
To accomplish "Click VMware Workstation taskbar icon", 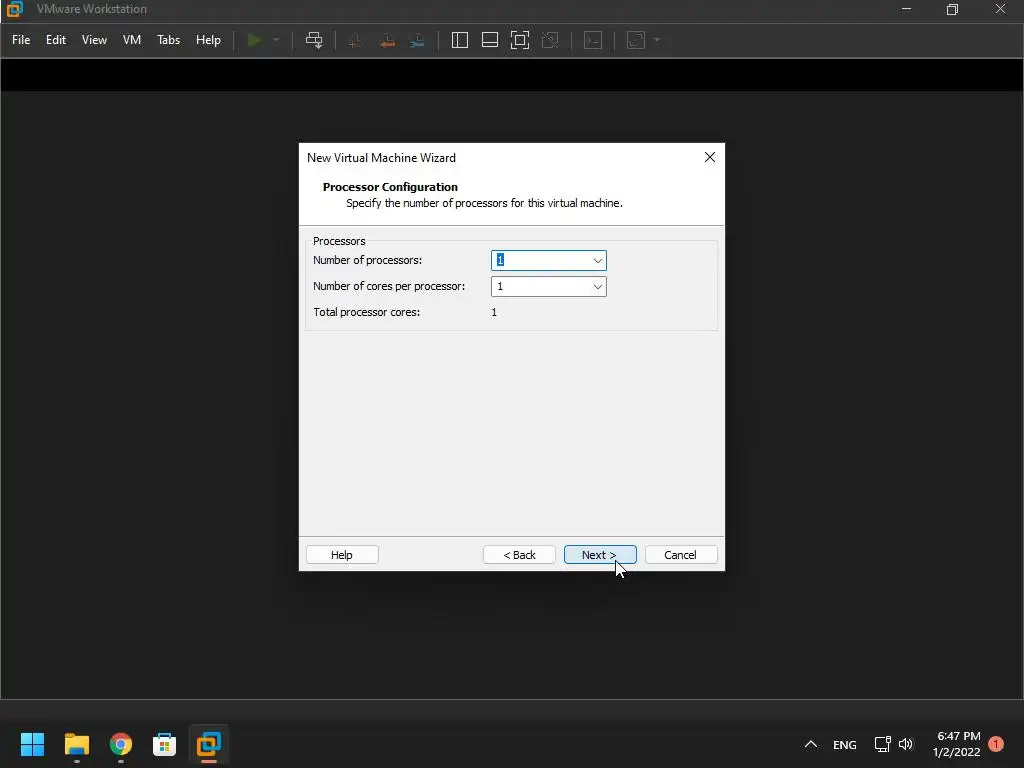I will pyautogui.click(x=209, y=744).
